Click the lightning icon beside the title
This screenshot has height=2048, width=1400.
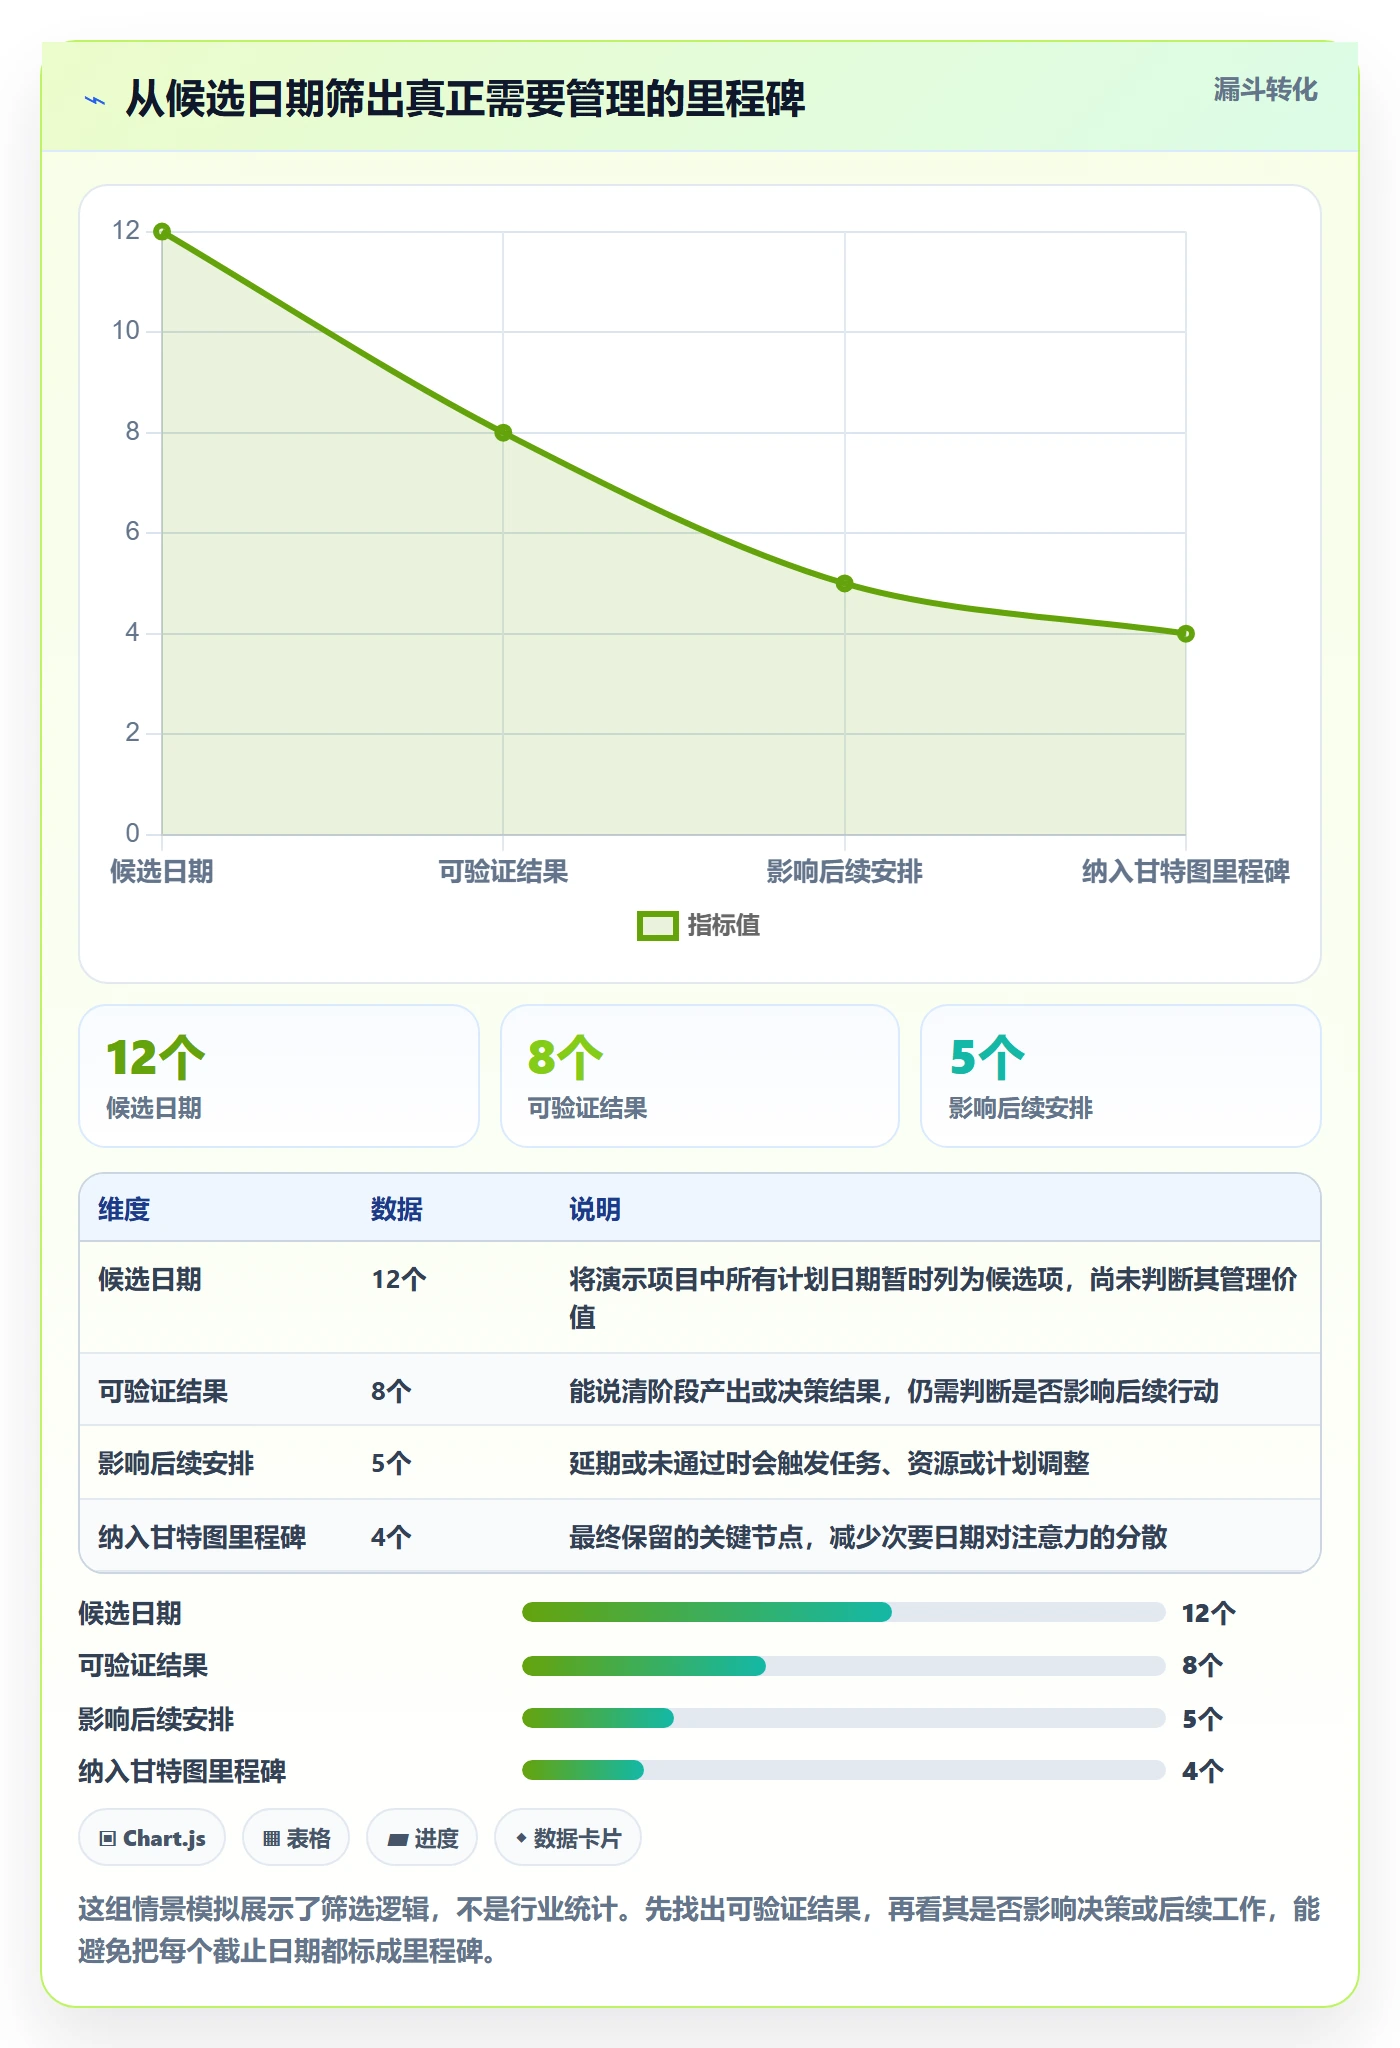[x=95, y=100]
